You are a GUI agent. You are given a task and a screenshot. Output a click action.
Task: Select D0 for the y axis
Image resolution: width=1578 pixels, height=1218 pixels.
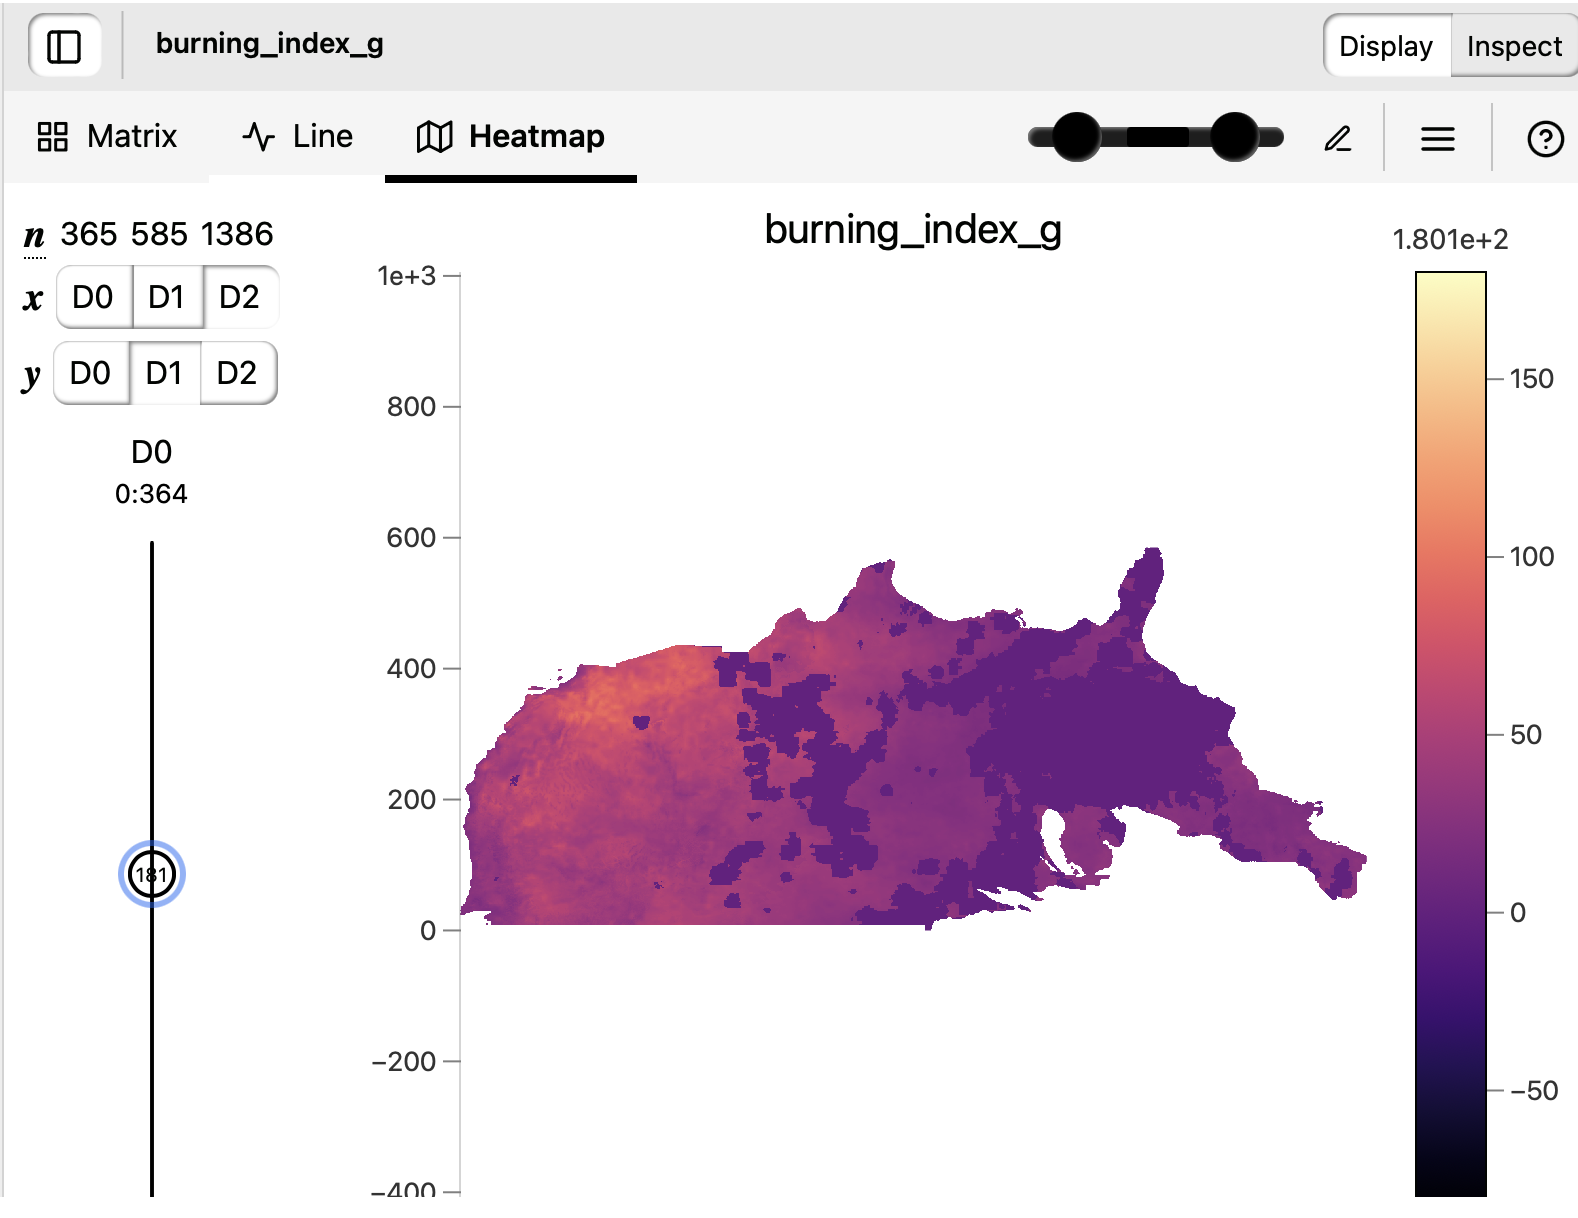coord(90,373)
